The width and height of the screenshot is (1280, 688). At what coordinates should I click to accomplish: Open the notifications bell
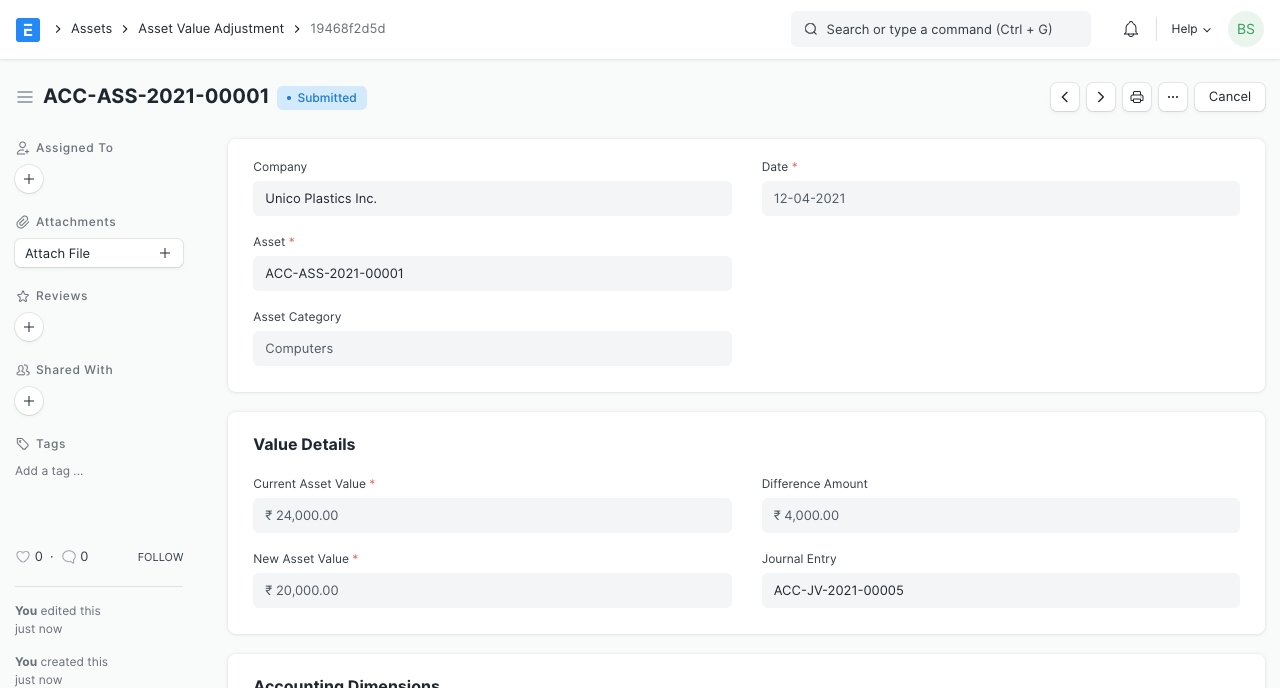(1131, 29)
